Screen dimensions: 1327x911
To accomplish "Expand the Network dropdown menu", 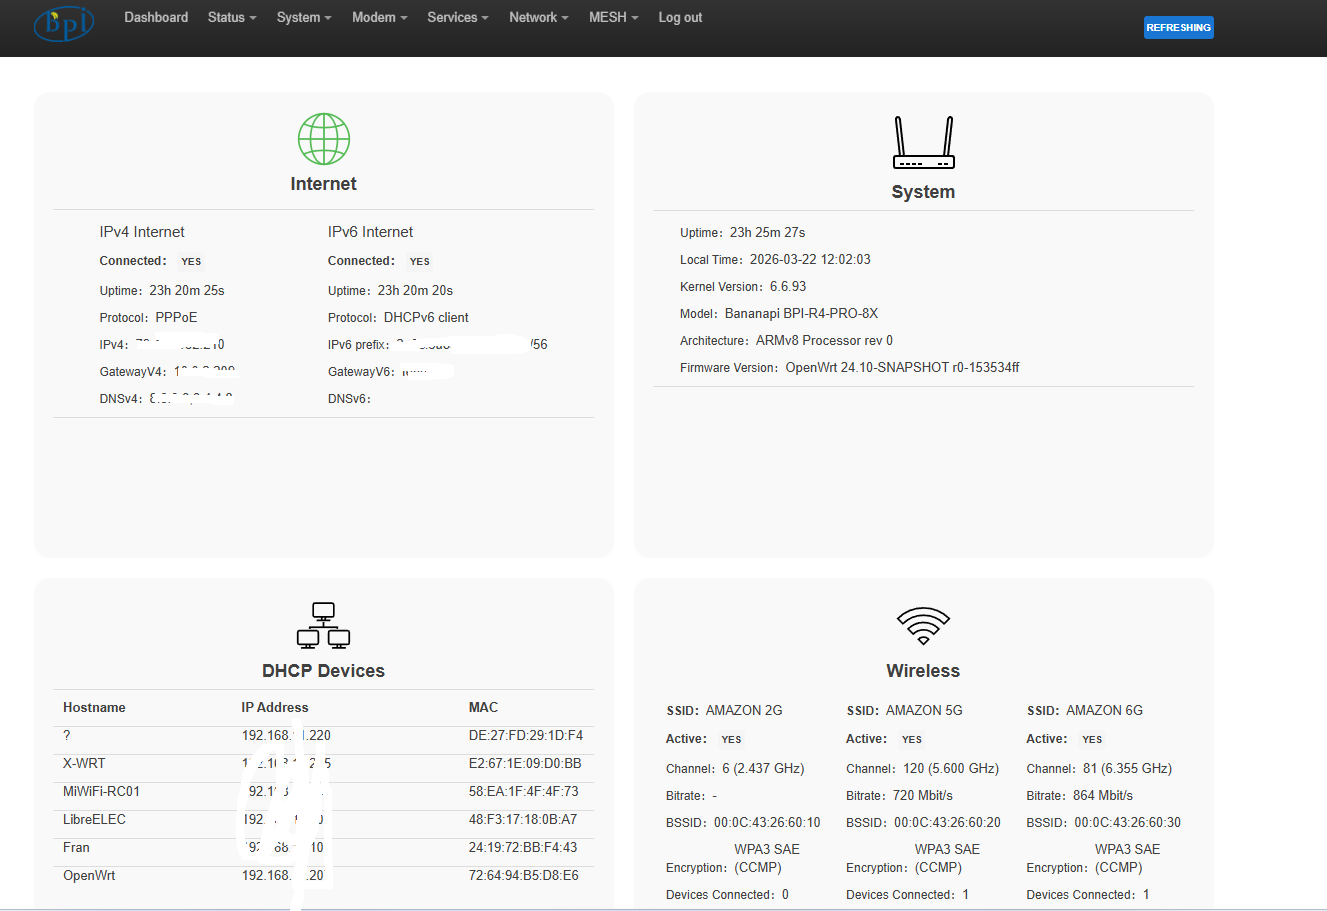I will point(538,18).
